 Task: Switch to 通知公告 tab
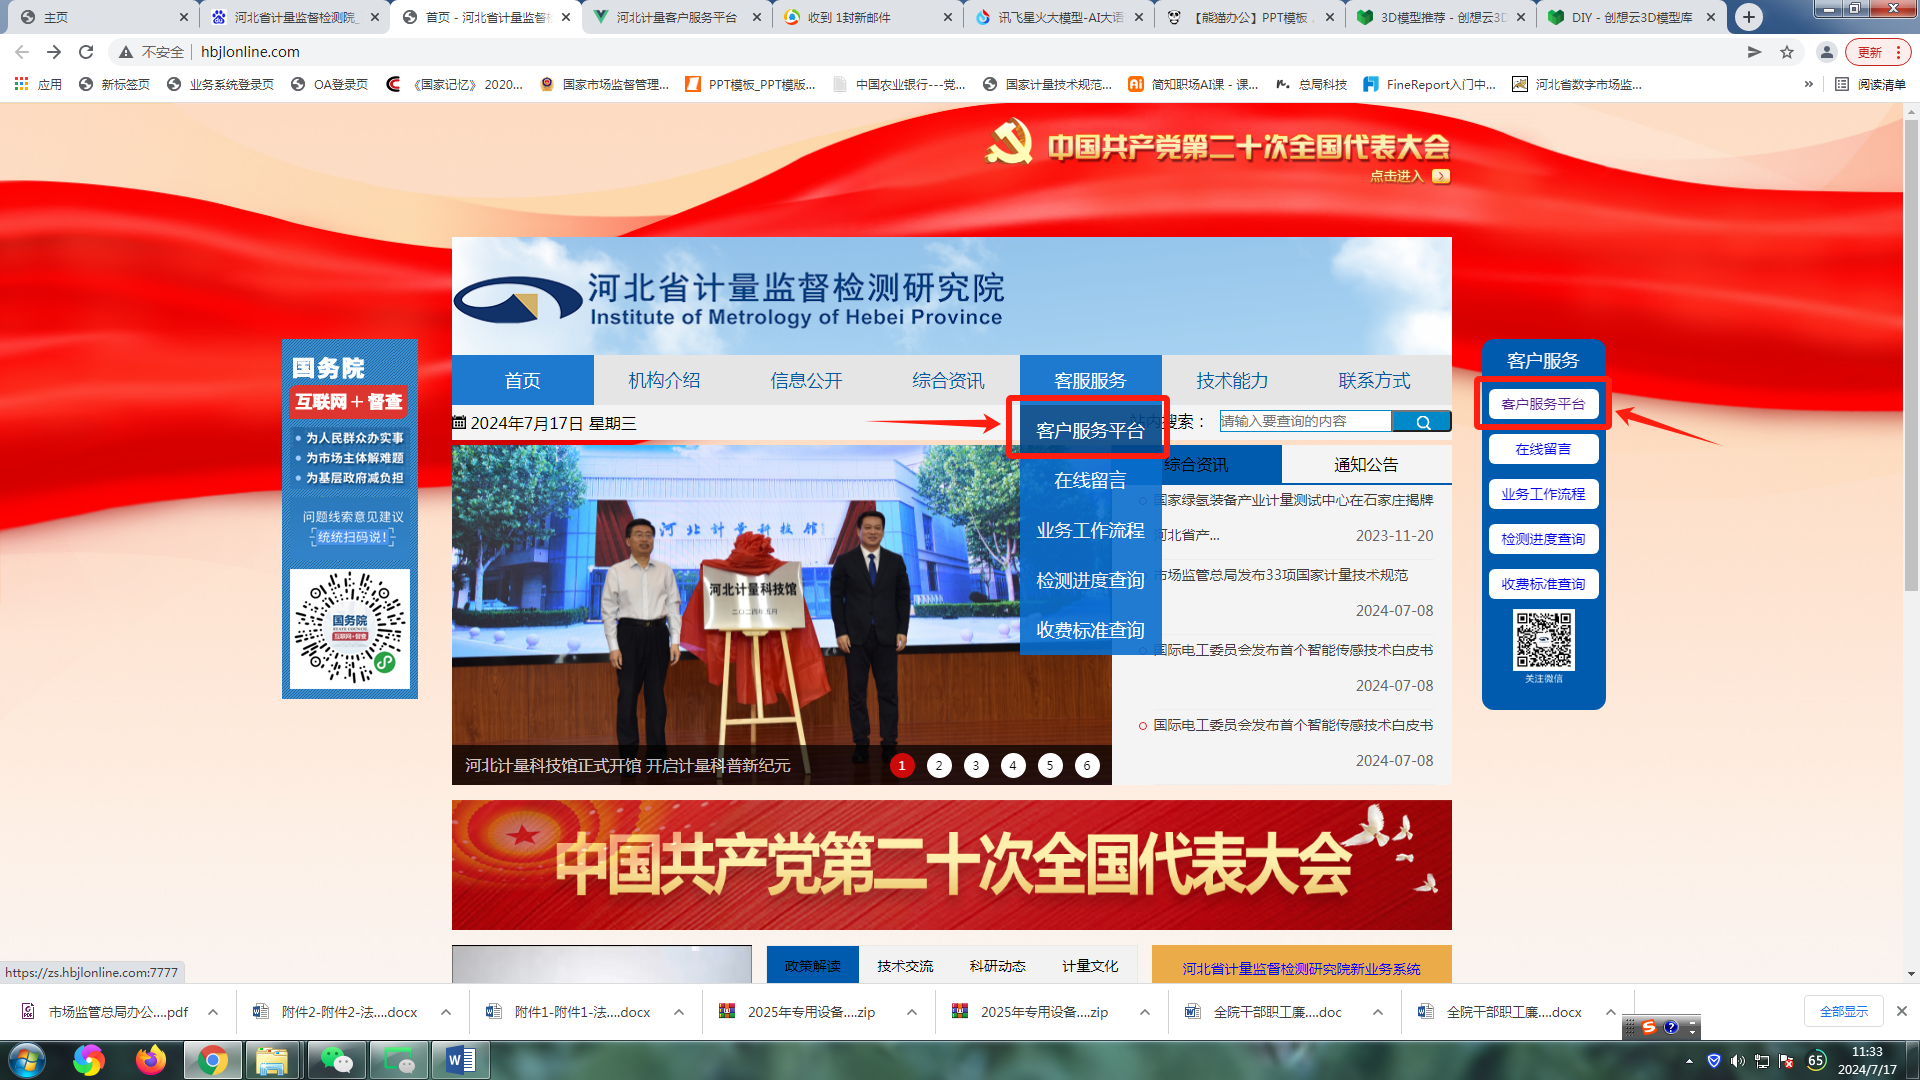pos(1366,465)
